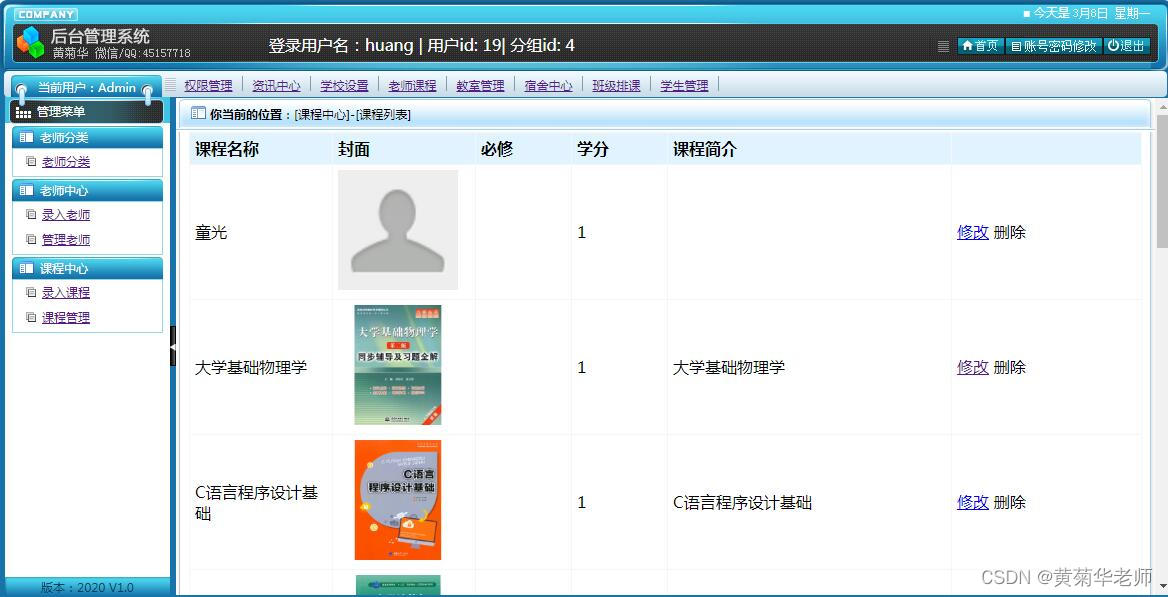The width and height of the screenshot is (1168, 597).
Task: Click the scrollbar up arrow
Action: pos(1161,107)
